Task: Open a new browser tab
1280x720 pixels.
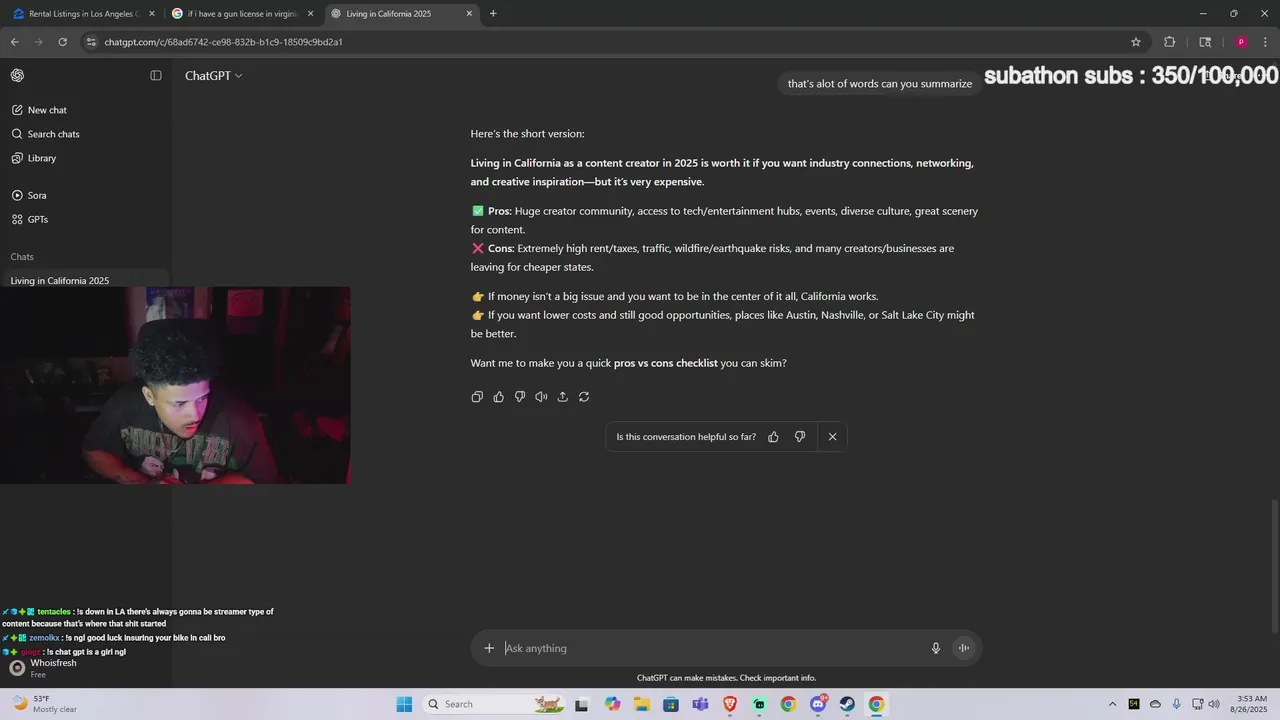Action: (x=493, y=14)
